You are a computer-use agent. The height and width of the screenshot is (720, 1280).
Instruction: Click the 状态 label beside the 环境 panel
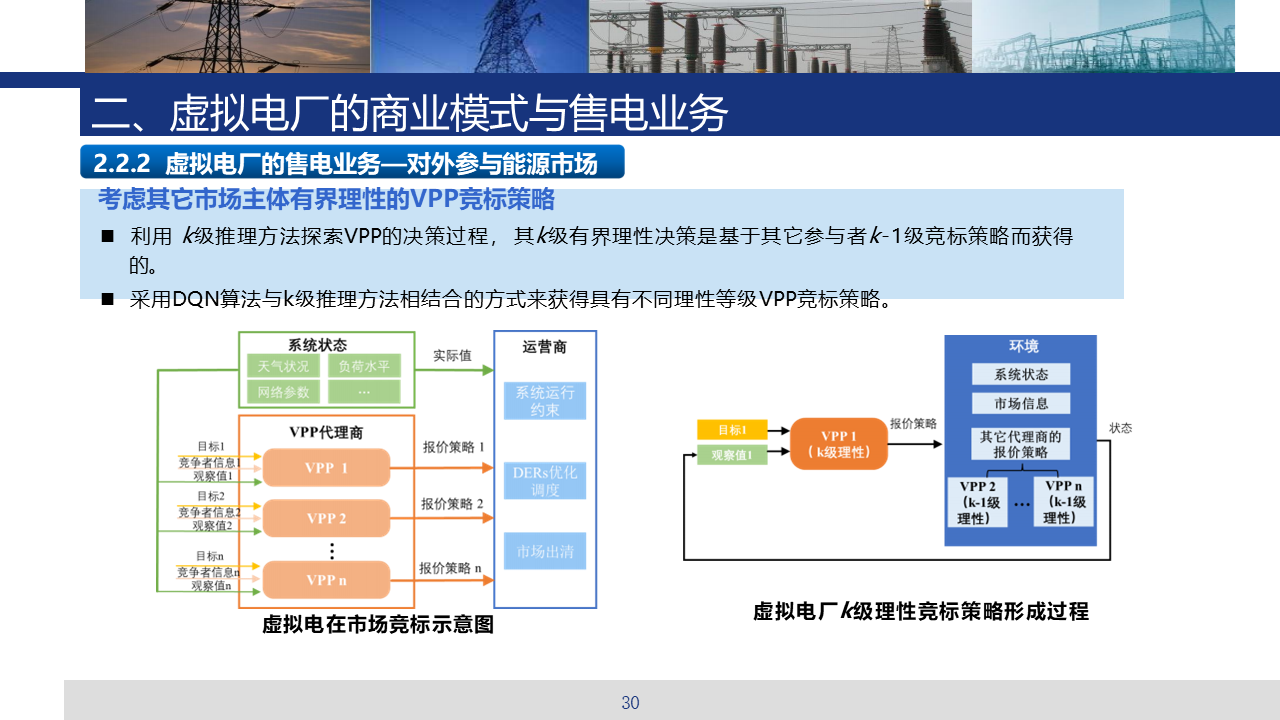[1121, 428]
